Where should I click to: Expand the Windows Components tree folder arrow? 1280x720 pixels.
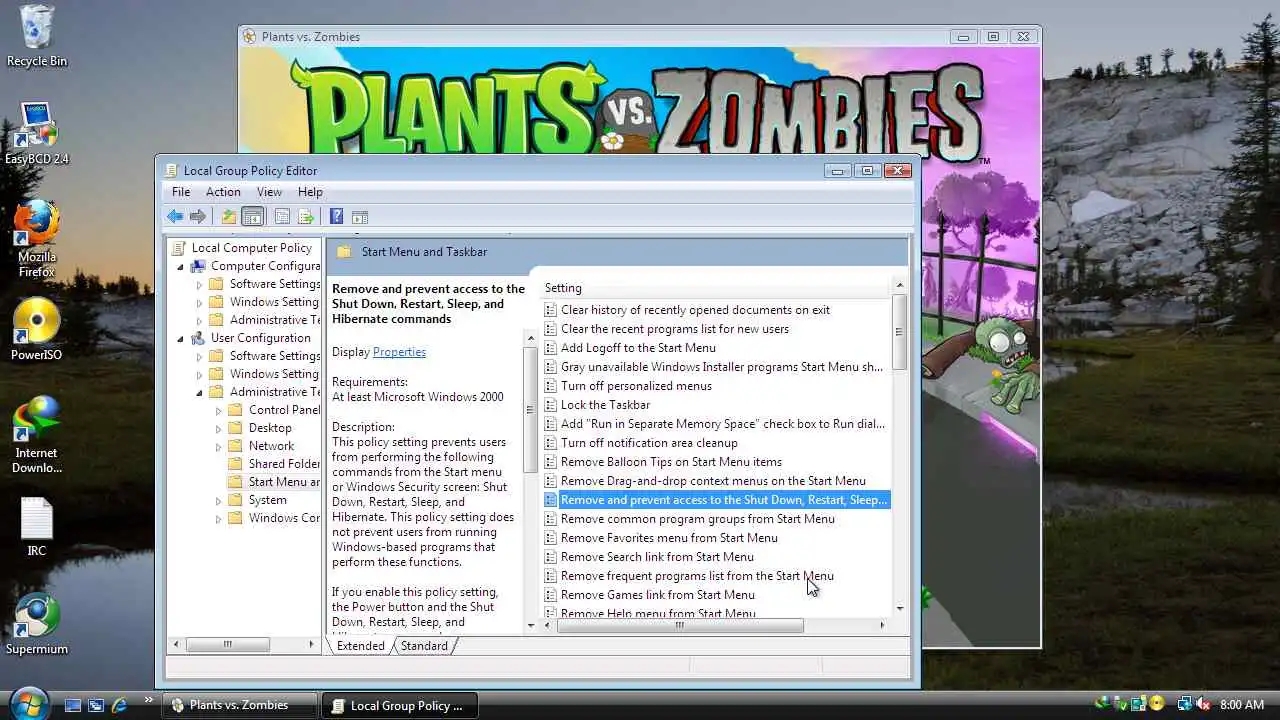coord(218,518)
